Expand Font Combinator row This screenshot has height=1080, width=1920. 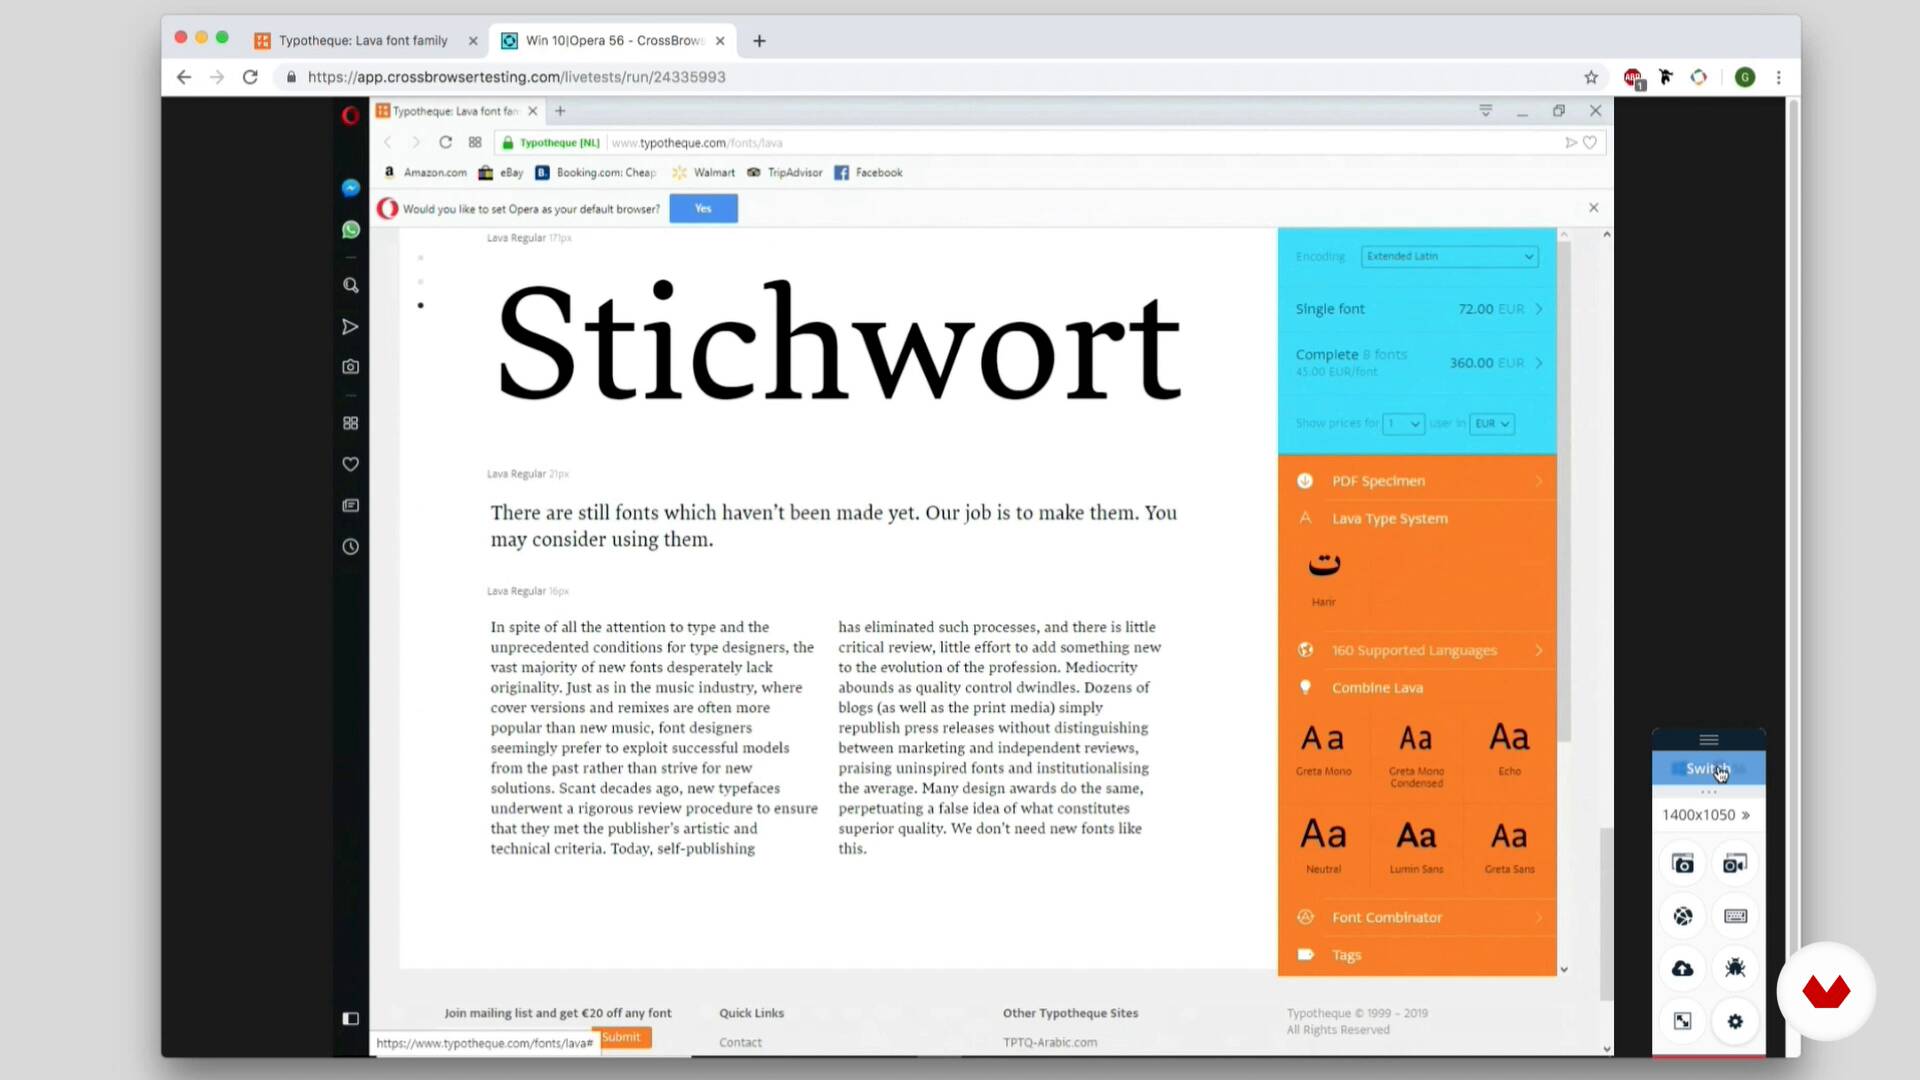point(1417,917)
